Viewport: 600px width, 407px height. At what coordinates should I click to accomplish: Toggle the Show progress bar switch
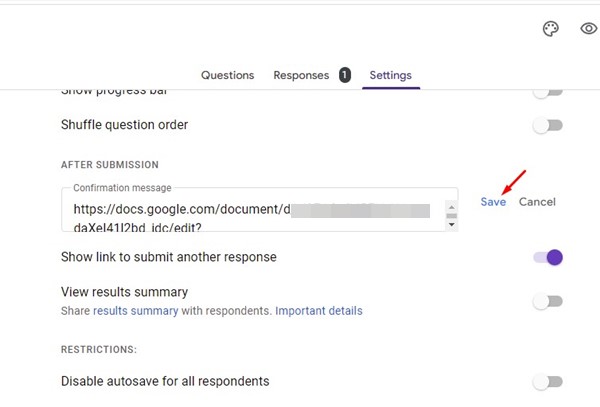click(547, 92)
